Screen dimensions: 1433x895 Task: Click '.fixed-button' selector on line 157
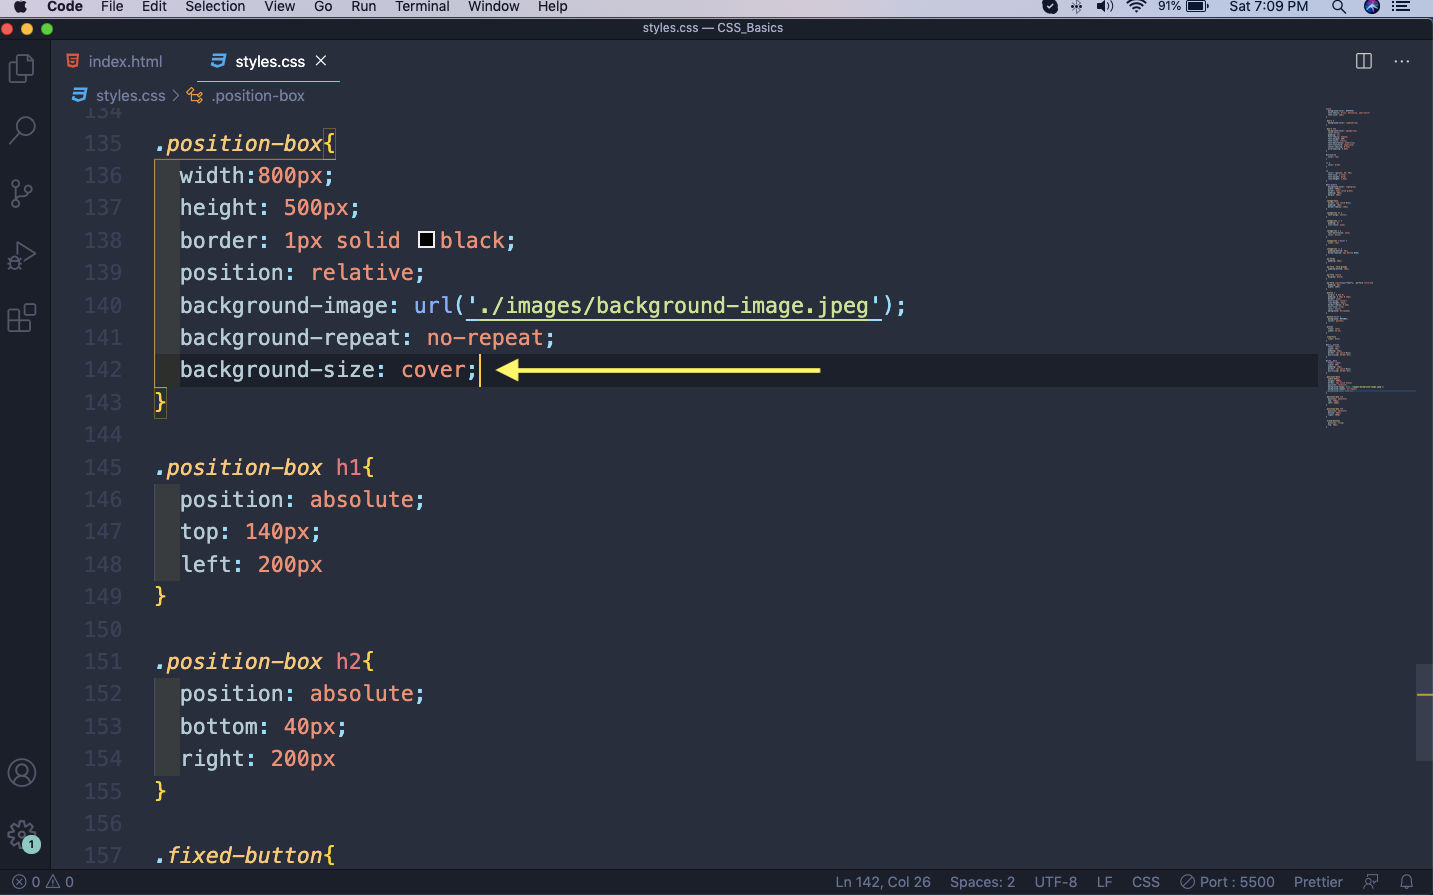pos(239,856)
